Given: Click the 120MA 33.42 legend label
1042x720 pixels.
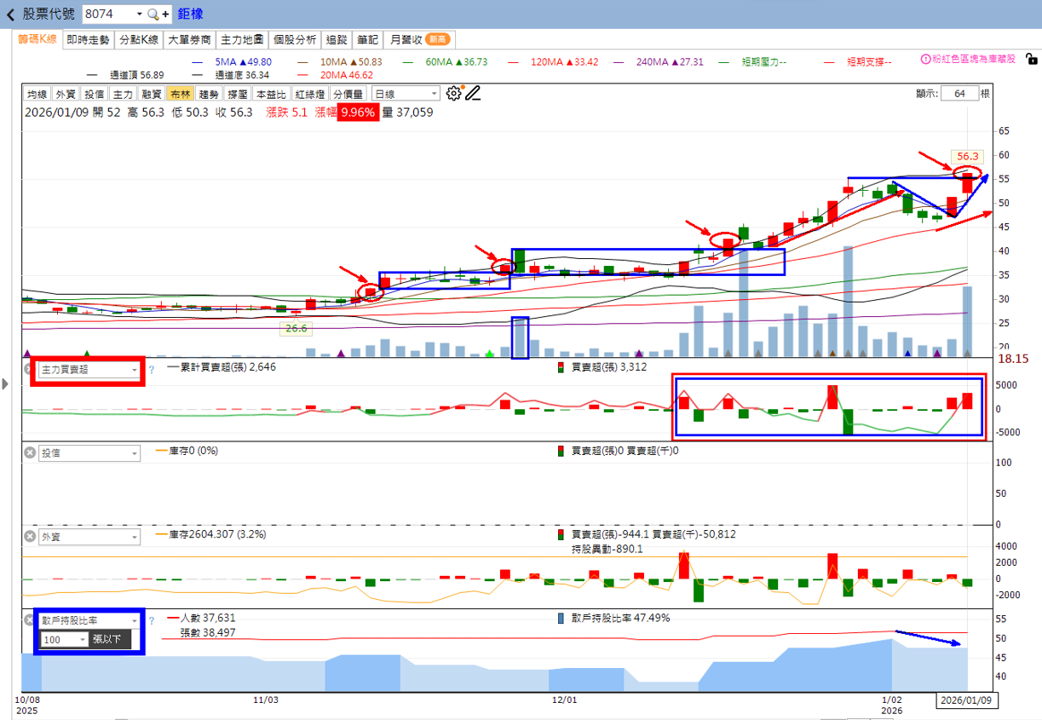Looking at the screenshot, I should [564, 62].
